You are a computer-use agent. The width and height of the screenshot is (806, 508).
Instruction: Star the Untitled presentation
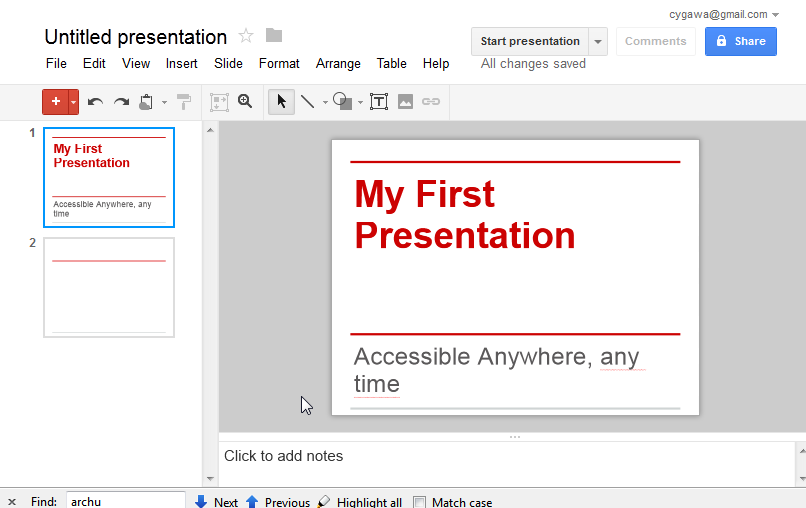click(246, 37)
